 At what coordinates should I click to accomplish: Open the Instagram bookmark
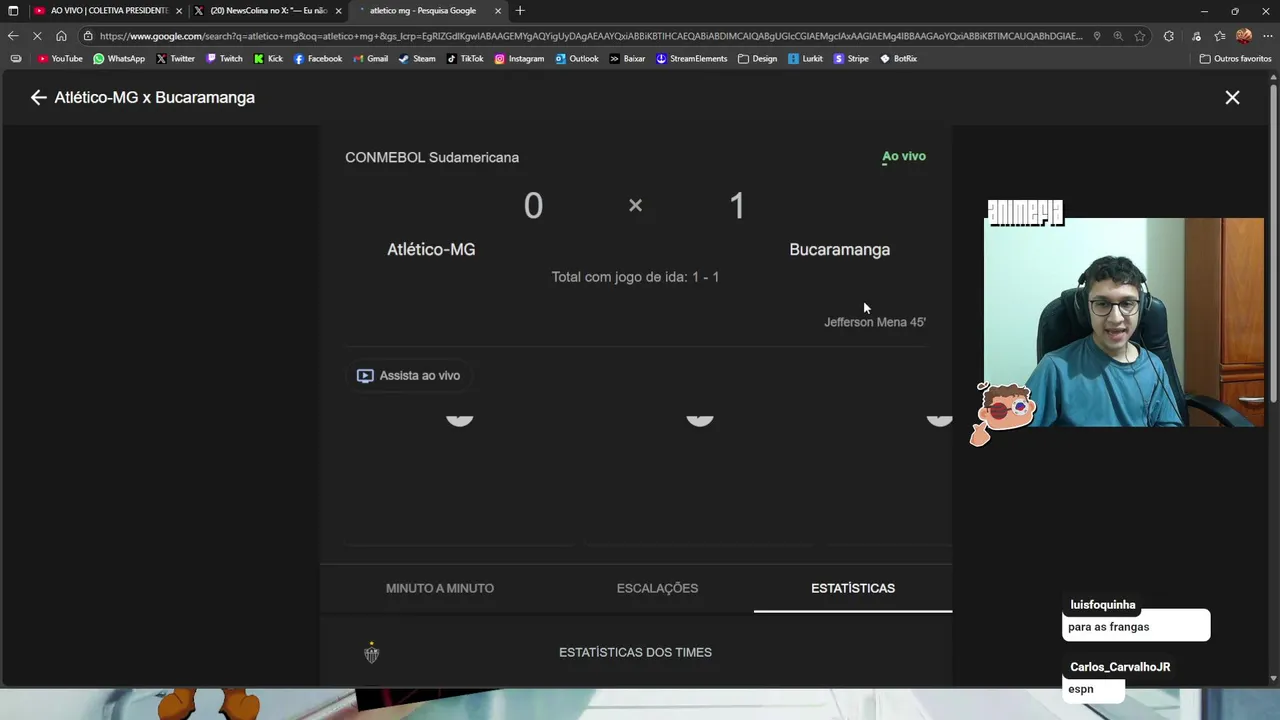click(519, 59)
